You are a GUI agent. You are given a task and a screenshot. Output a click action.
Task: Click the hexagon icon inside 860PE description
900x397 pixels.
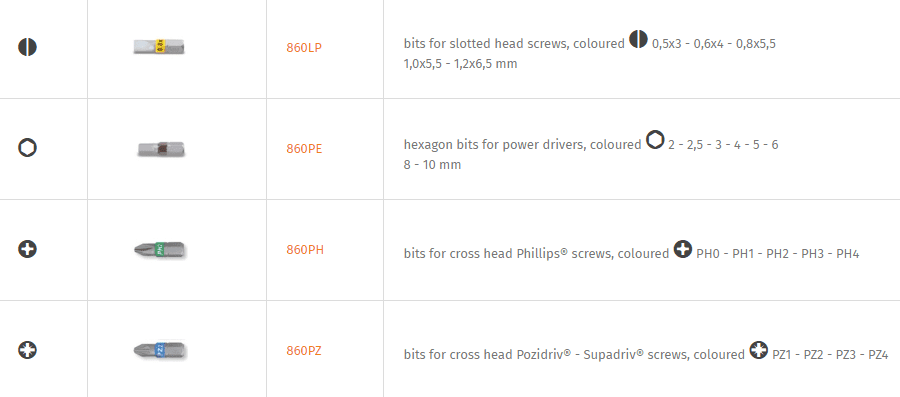click(655, 140)
